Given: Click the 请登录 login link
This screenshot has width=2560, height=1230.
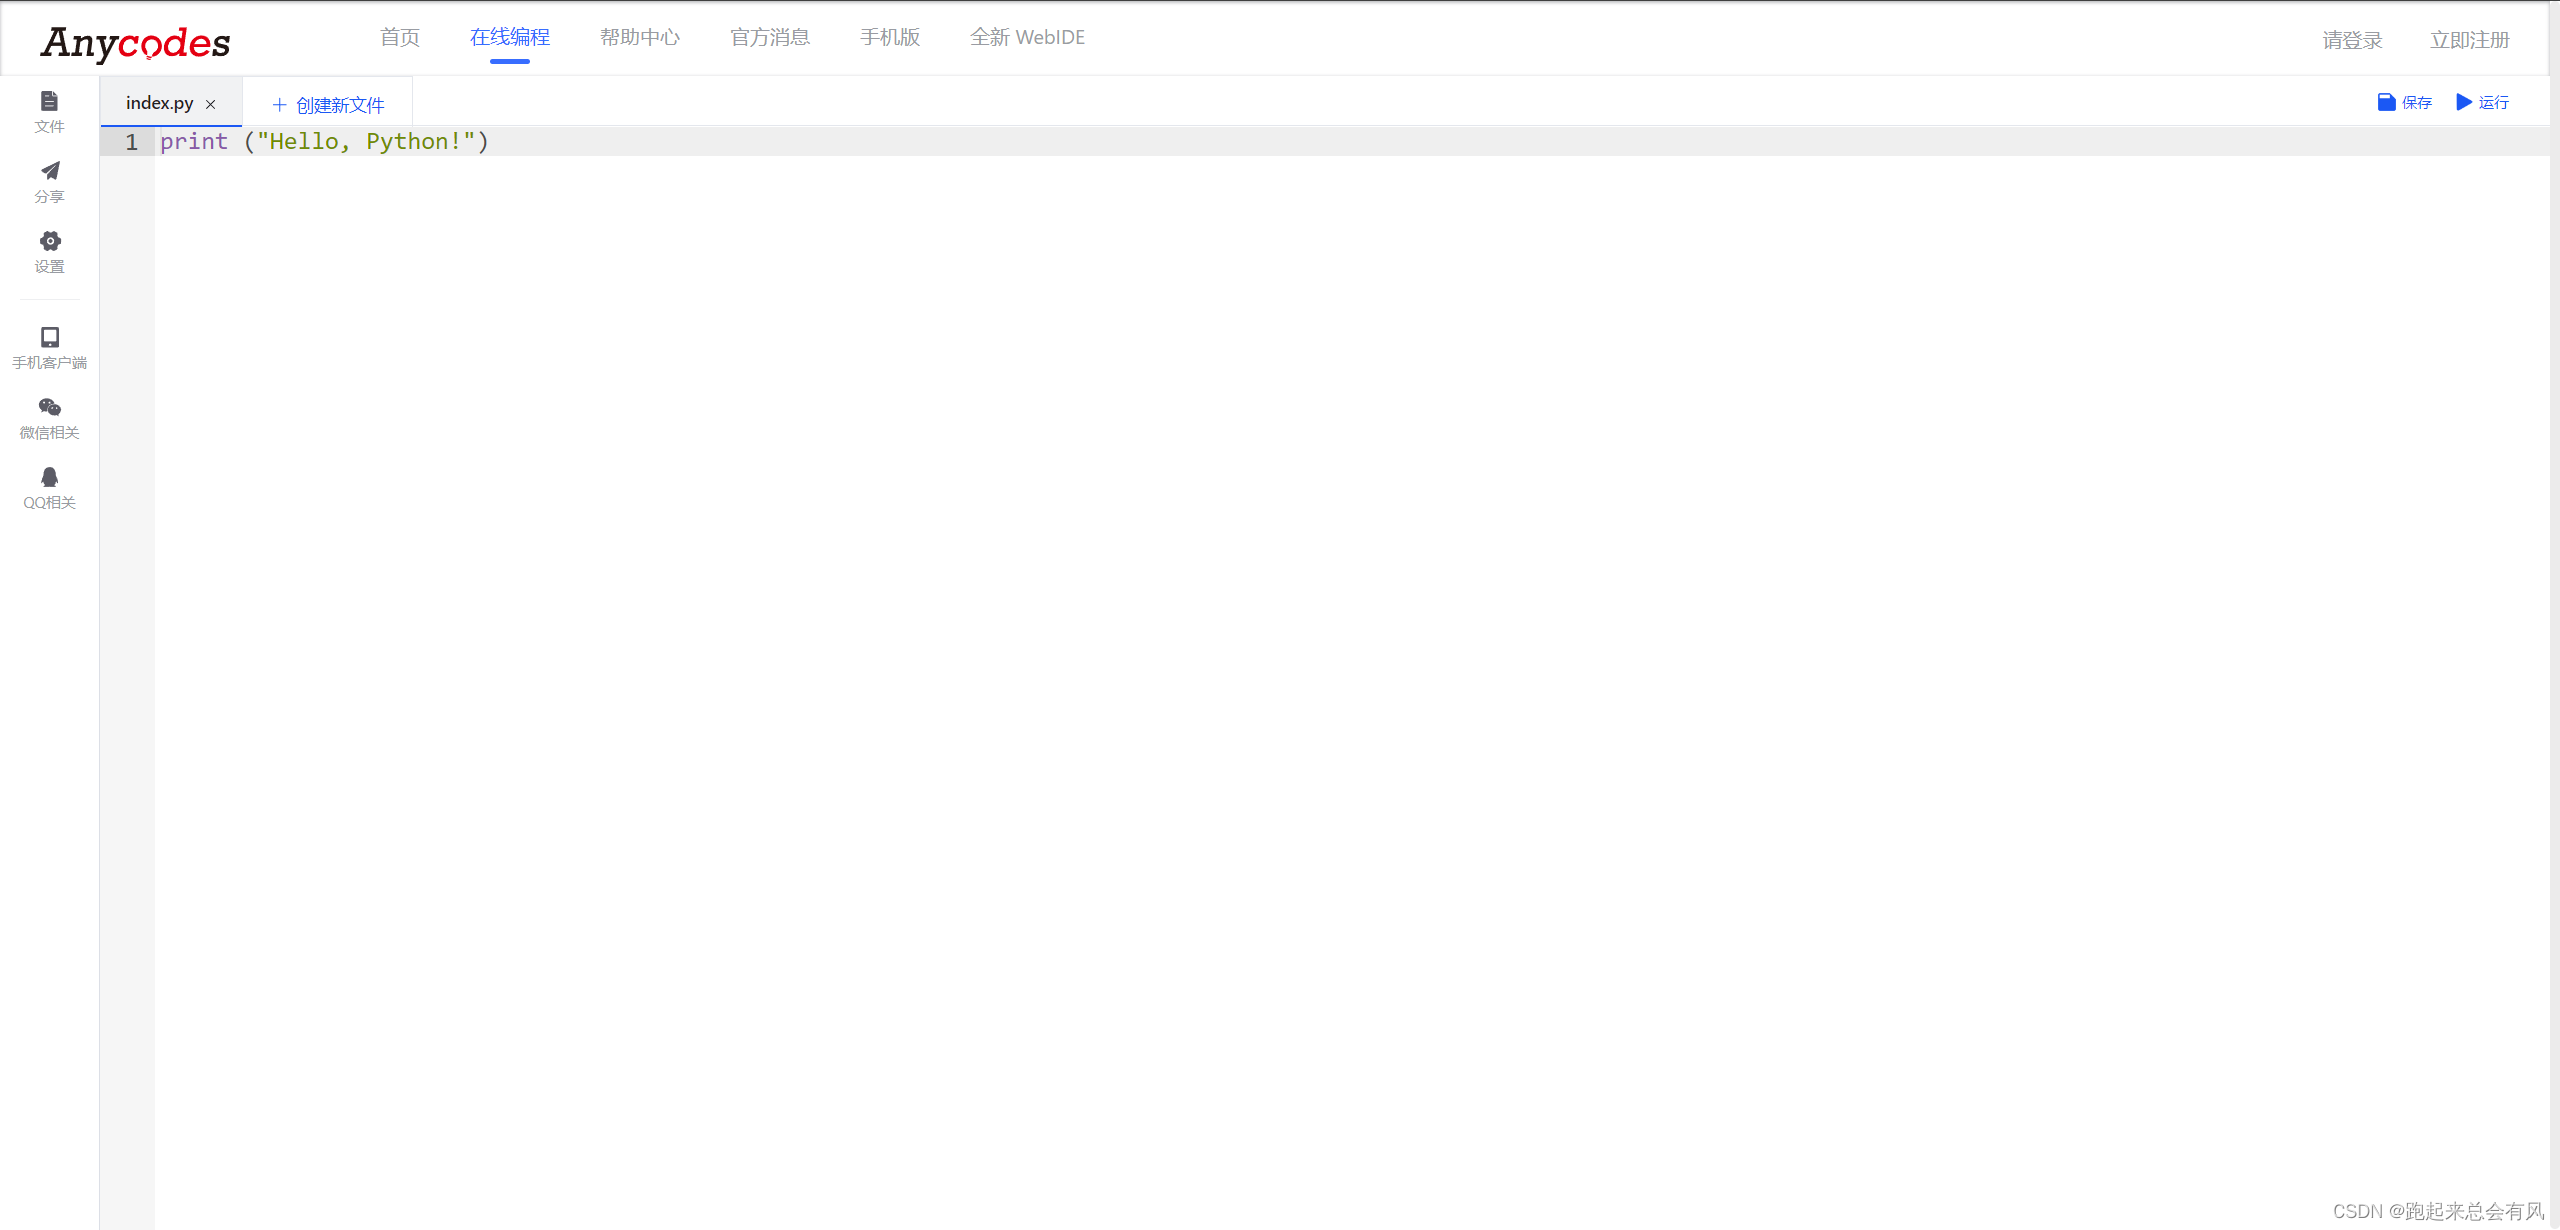Looking at the screenshot, I should (2352, 40).
